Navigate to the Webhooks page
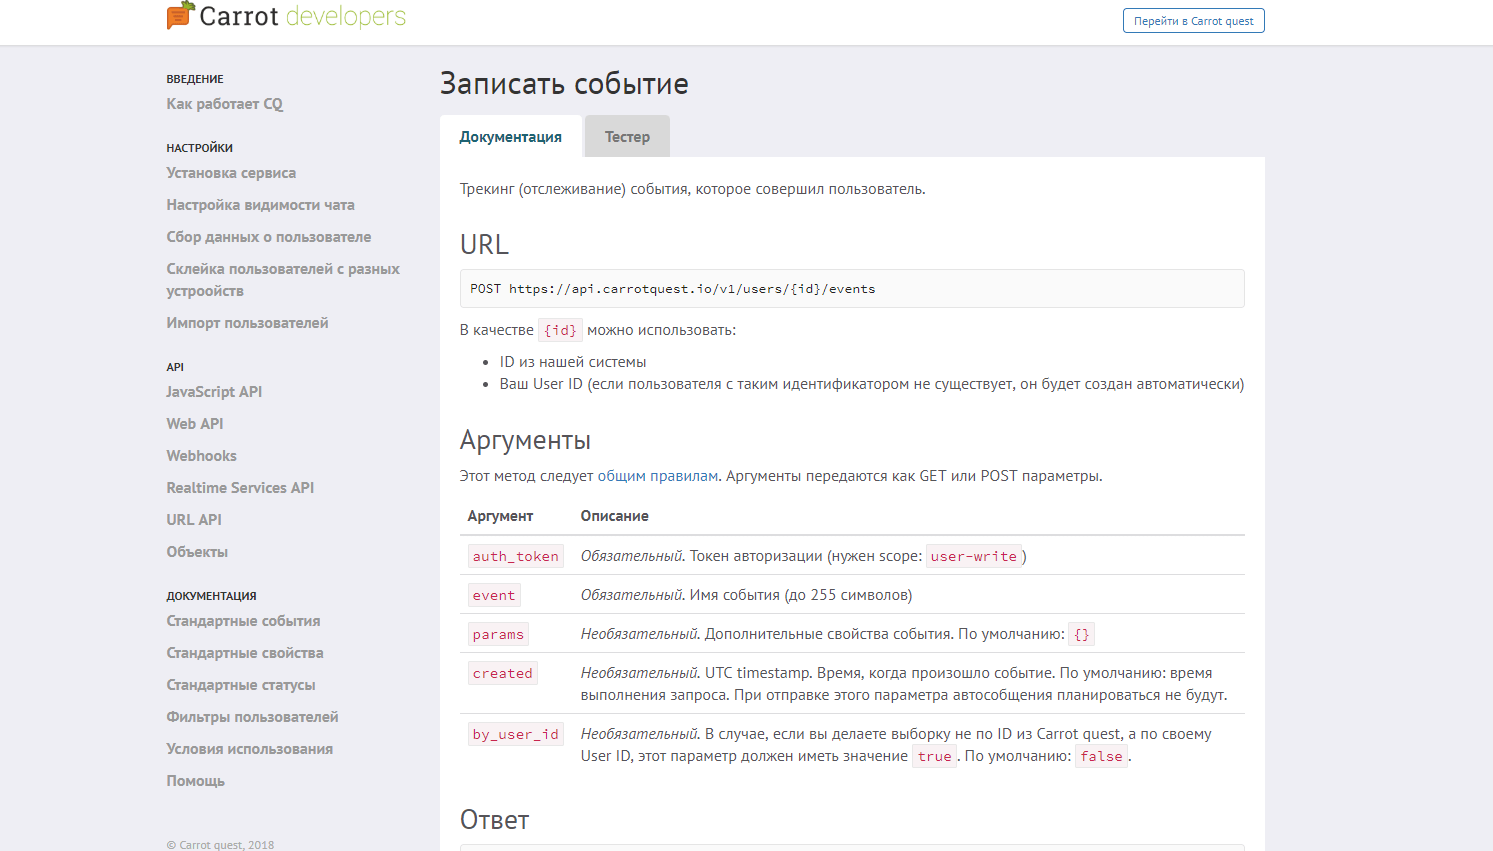Image resolution: width=1493 pixels, height=851 pixels. point(201,456)
